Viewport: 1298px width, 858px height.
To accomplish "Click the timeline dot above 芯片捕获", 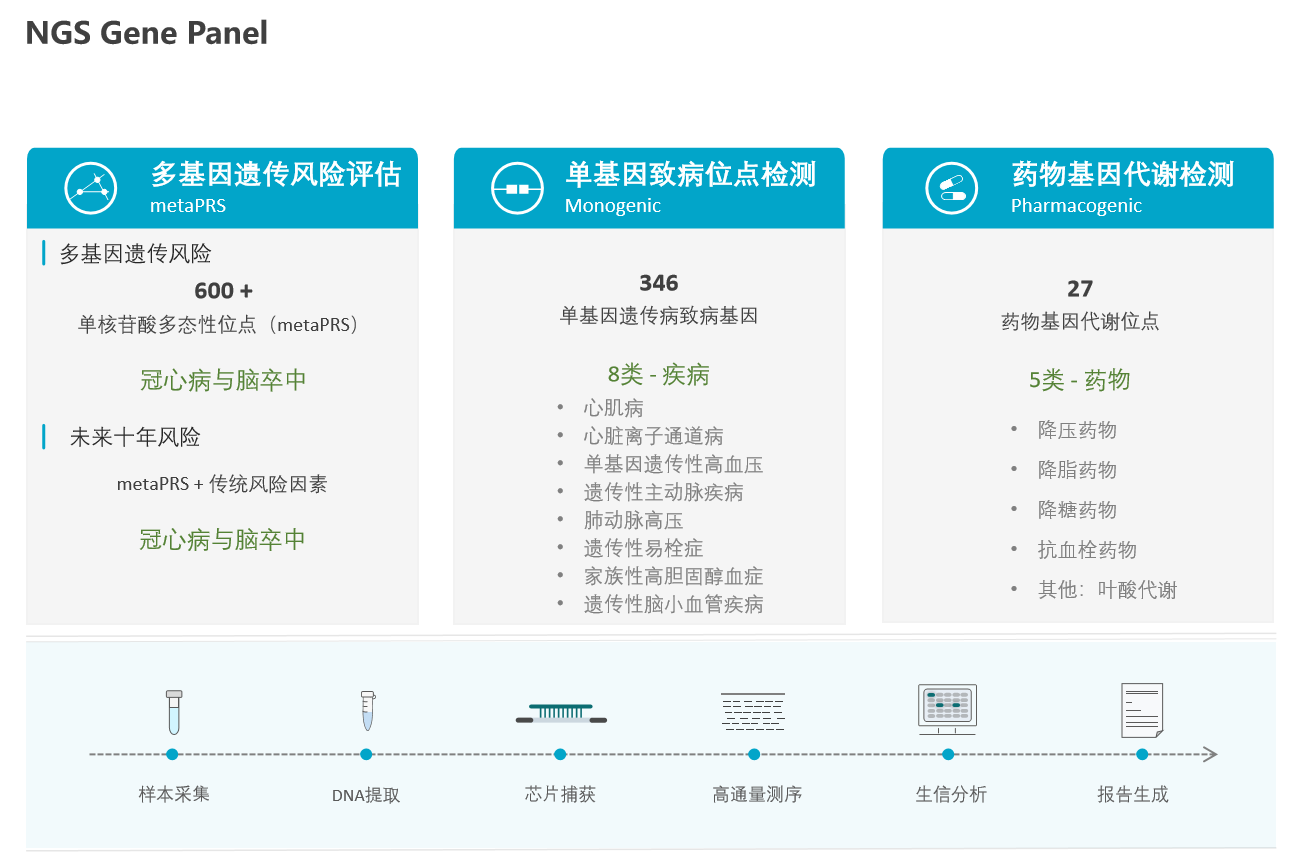I will 560,754.
